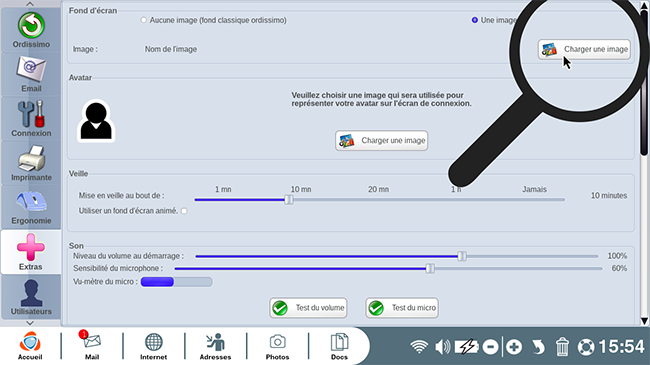Click the microphone sensitivity slider handle

[x=430, y=268]
